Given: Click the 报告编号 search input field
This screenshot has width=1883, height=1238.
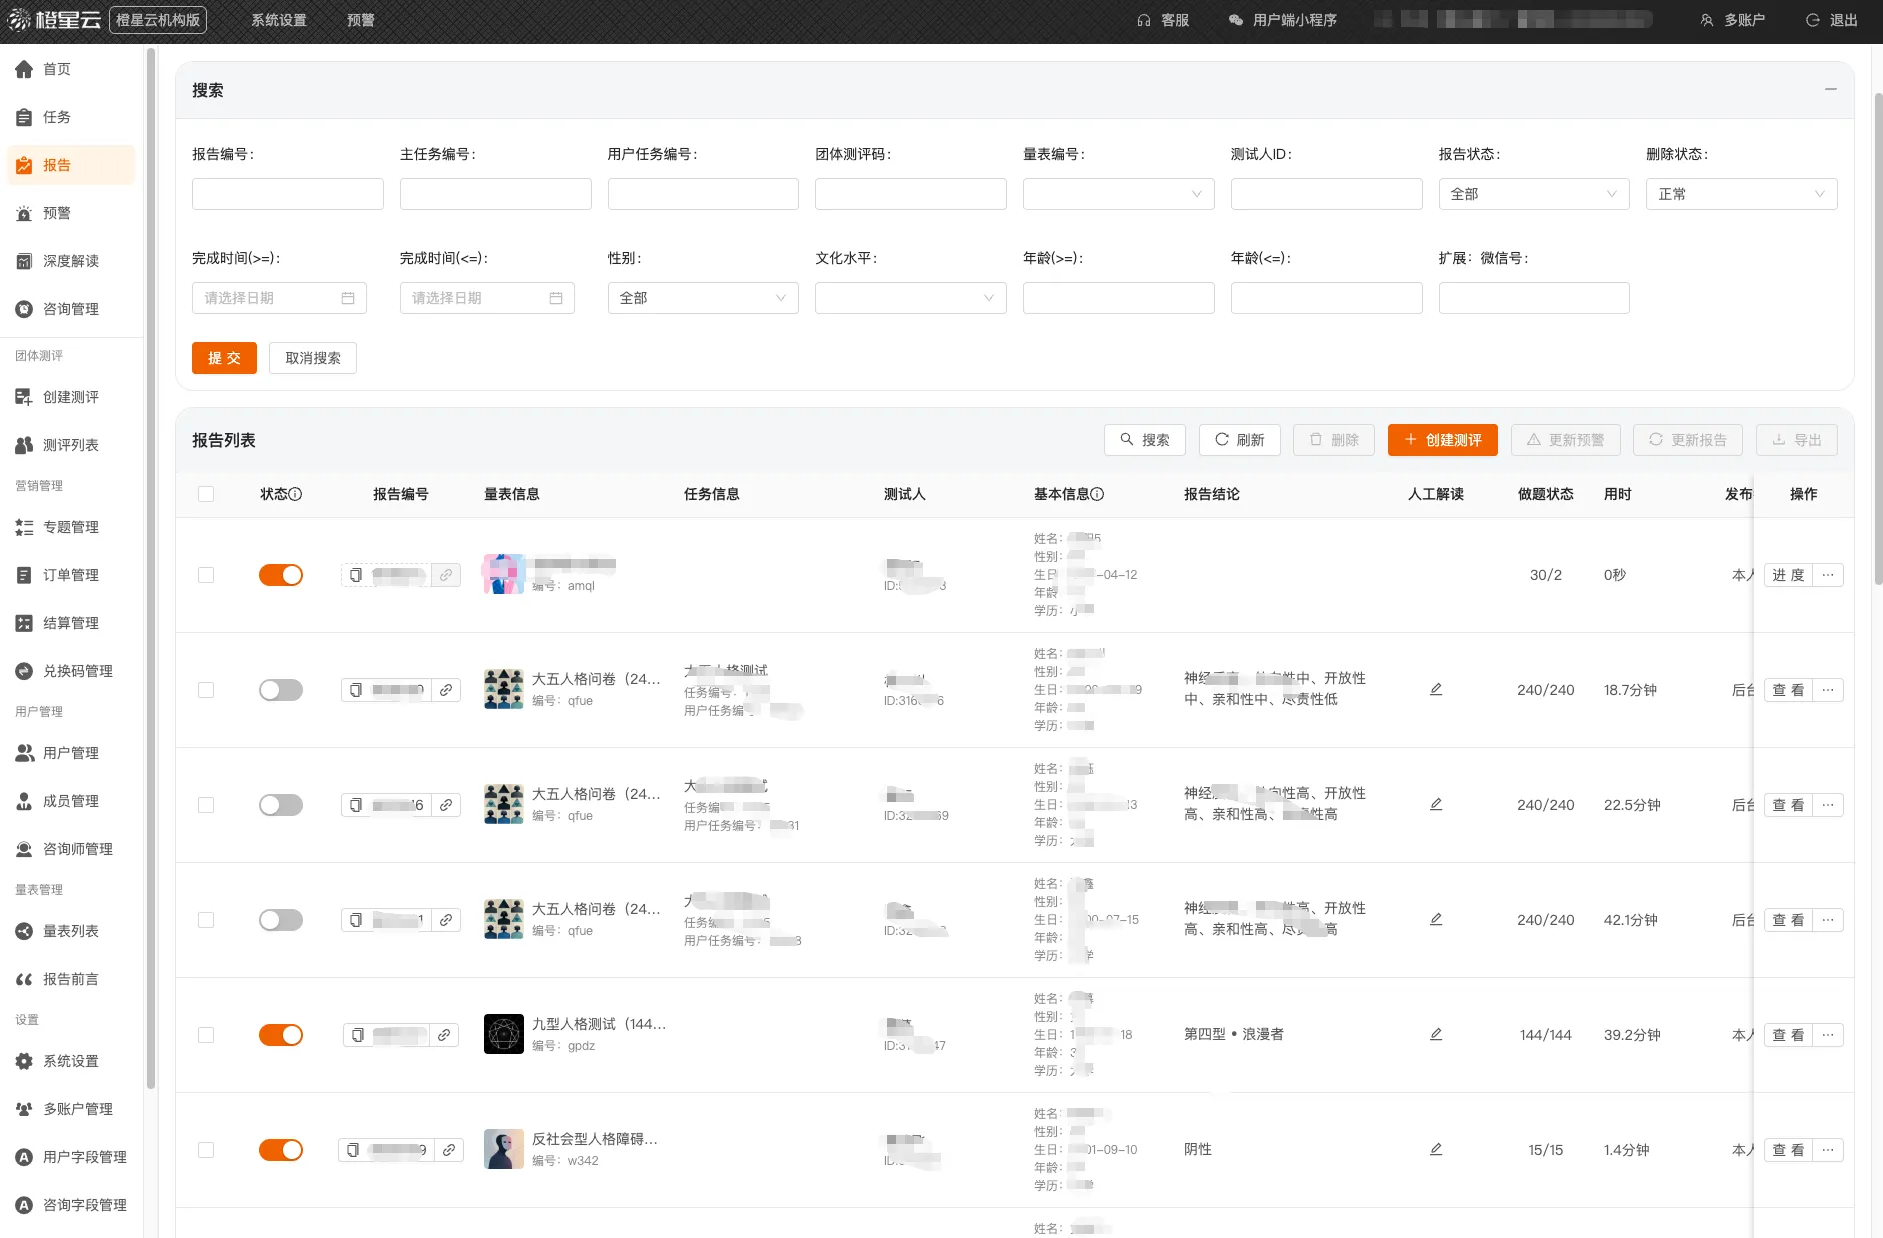Looking at the screenshot, I should coord(288,194).
